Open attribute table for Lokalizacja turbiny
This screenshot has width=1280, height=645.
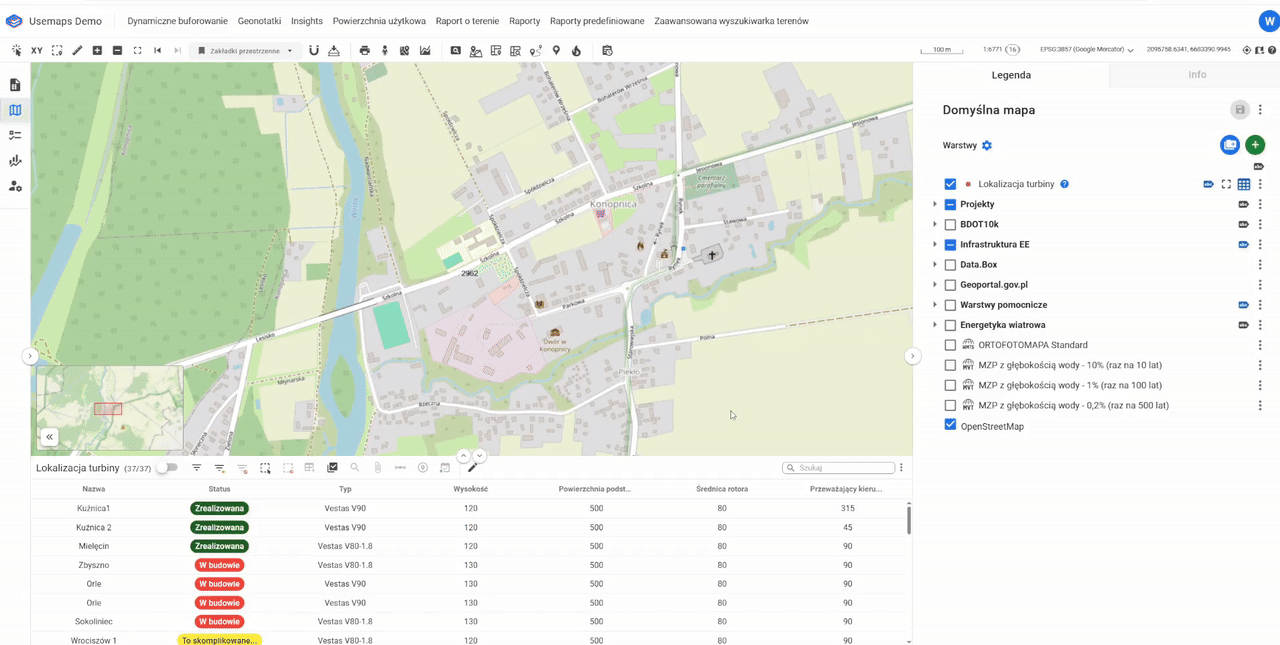click(x=1243, y=184)
